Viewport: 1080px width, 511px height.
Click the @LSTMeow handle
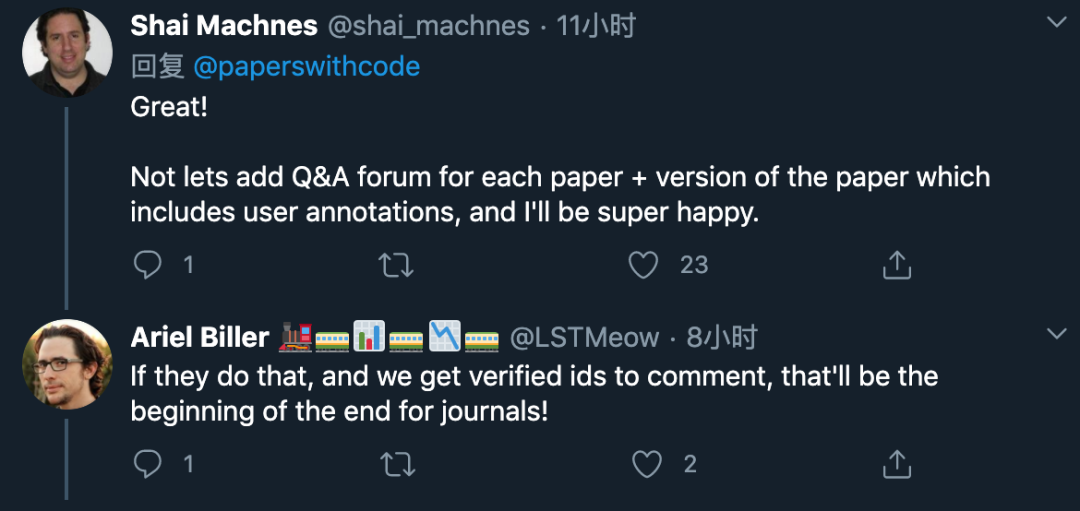[x=585, y=338]
